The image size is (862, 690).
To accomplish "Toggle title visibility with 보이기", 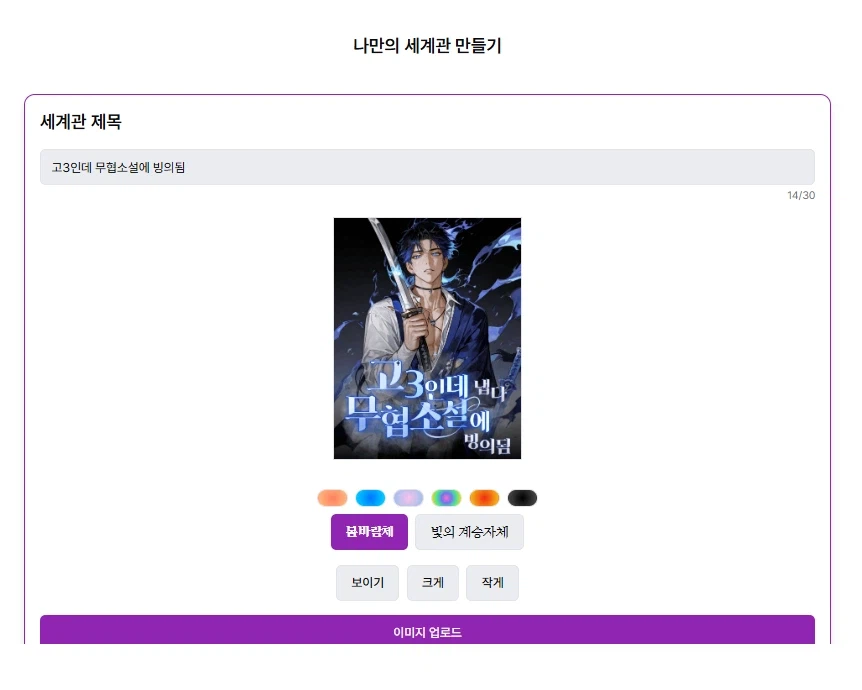I will [x=367, y=582].
